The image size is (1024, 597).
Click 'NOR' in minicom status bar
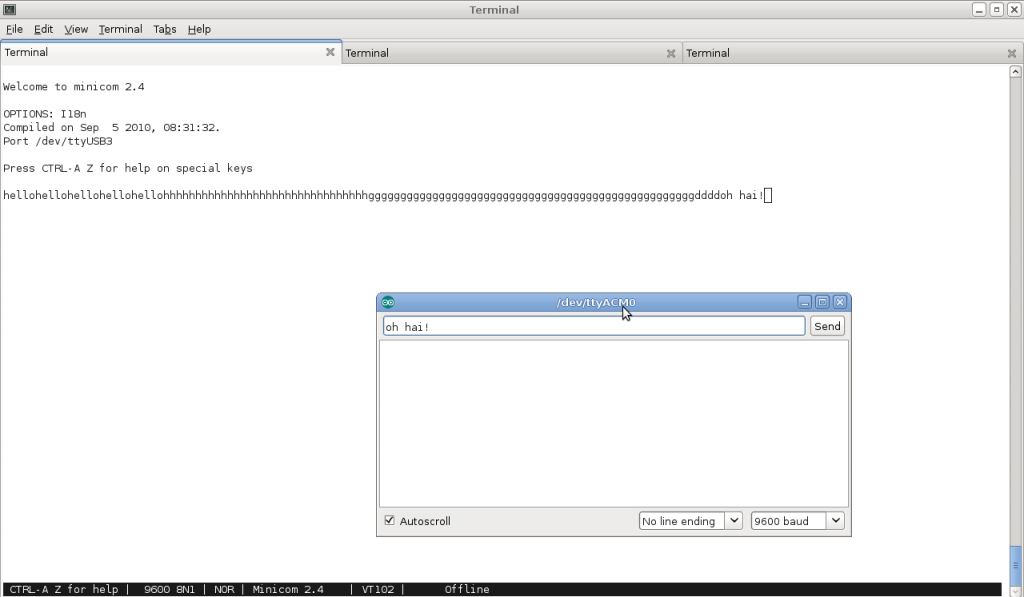(224, 589)
